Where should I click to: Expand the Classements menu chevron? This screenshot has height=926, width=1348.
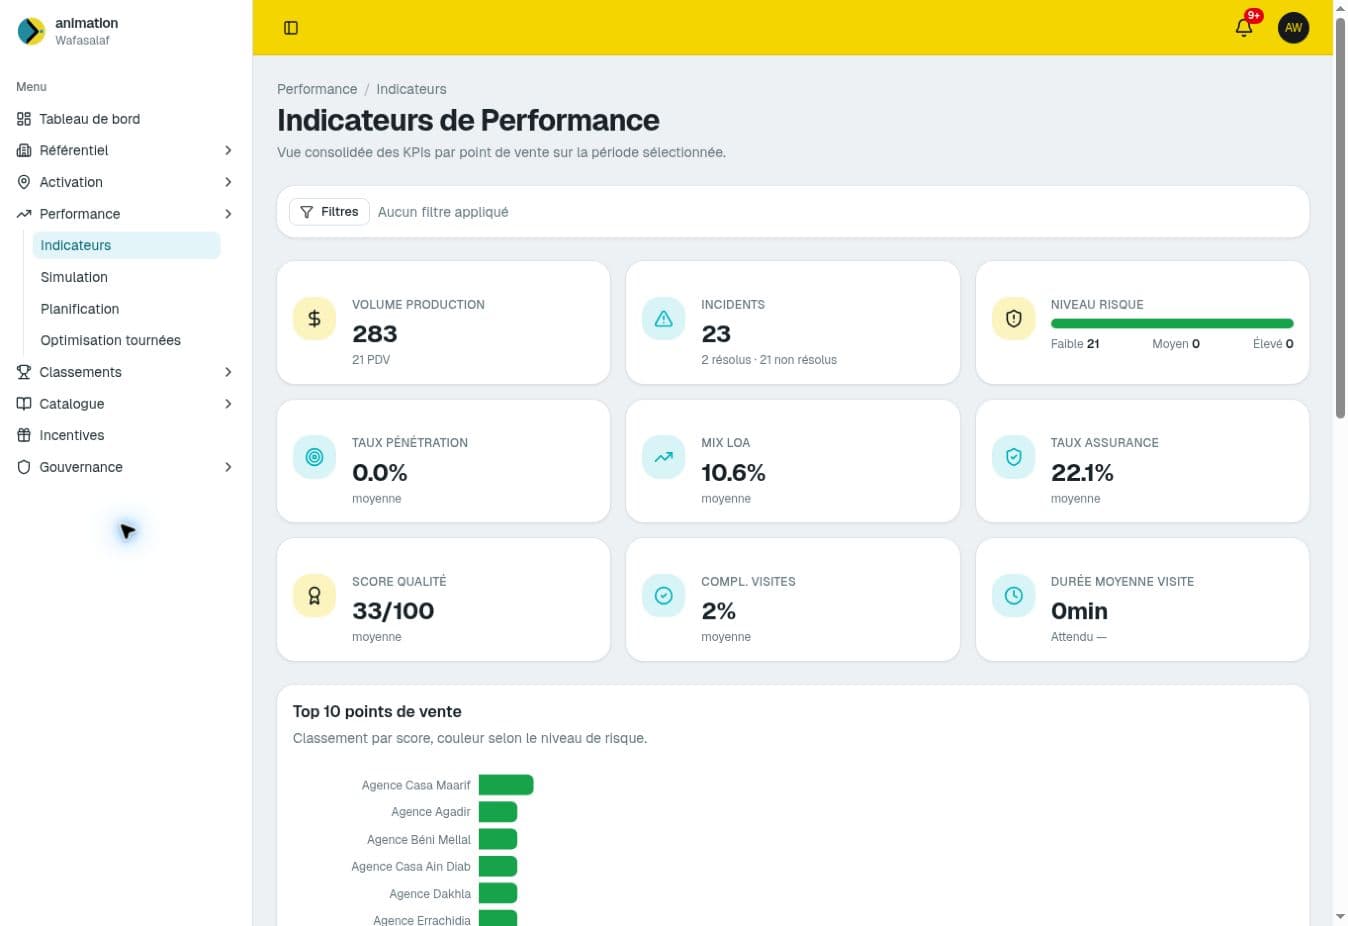point(228,372)
